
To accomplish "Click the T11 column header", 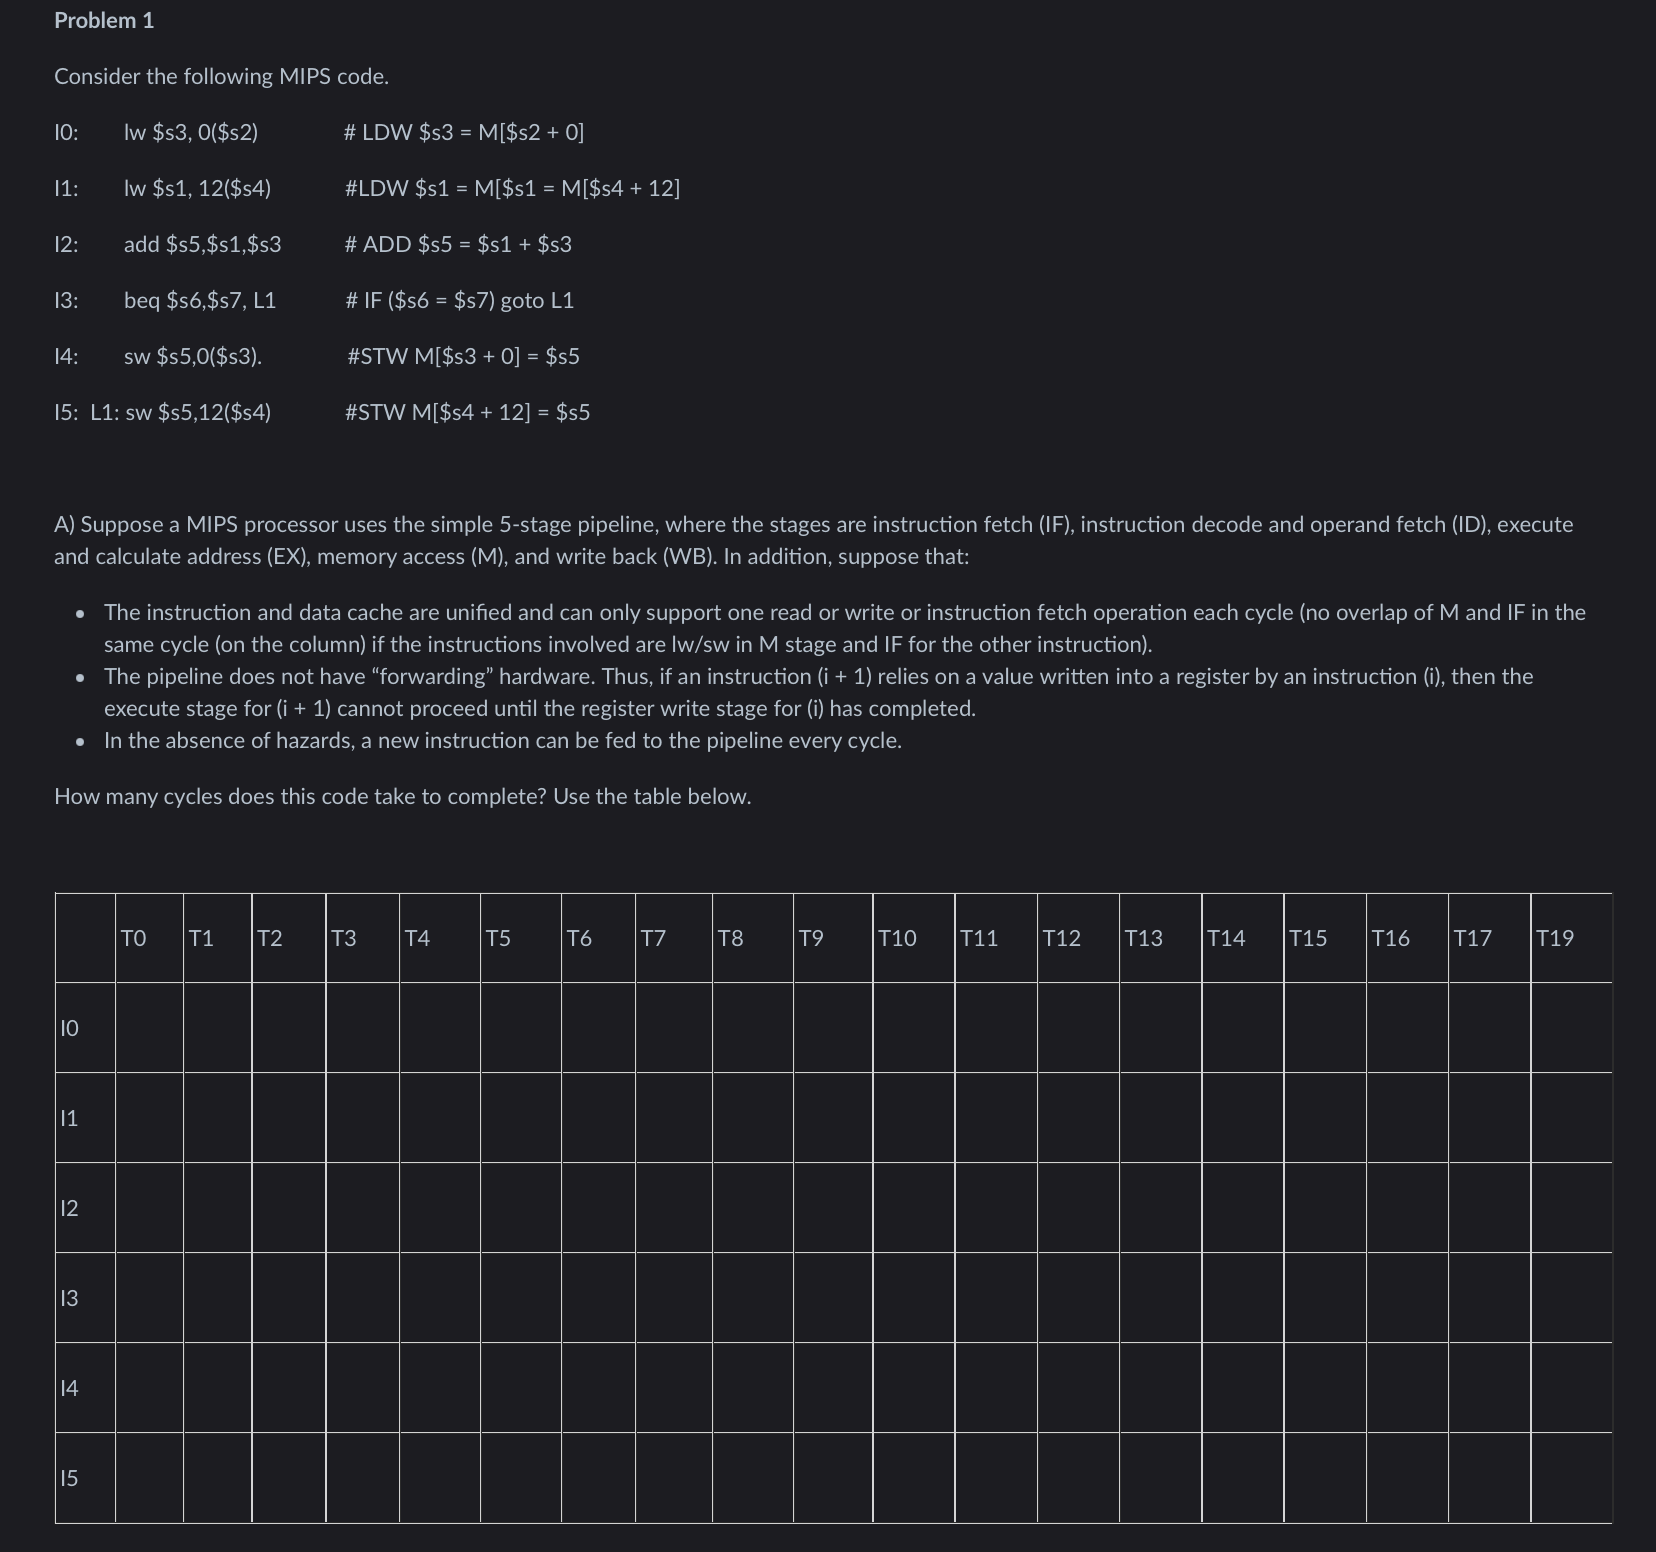I will [x=996, y=938].
